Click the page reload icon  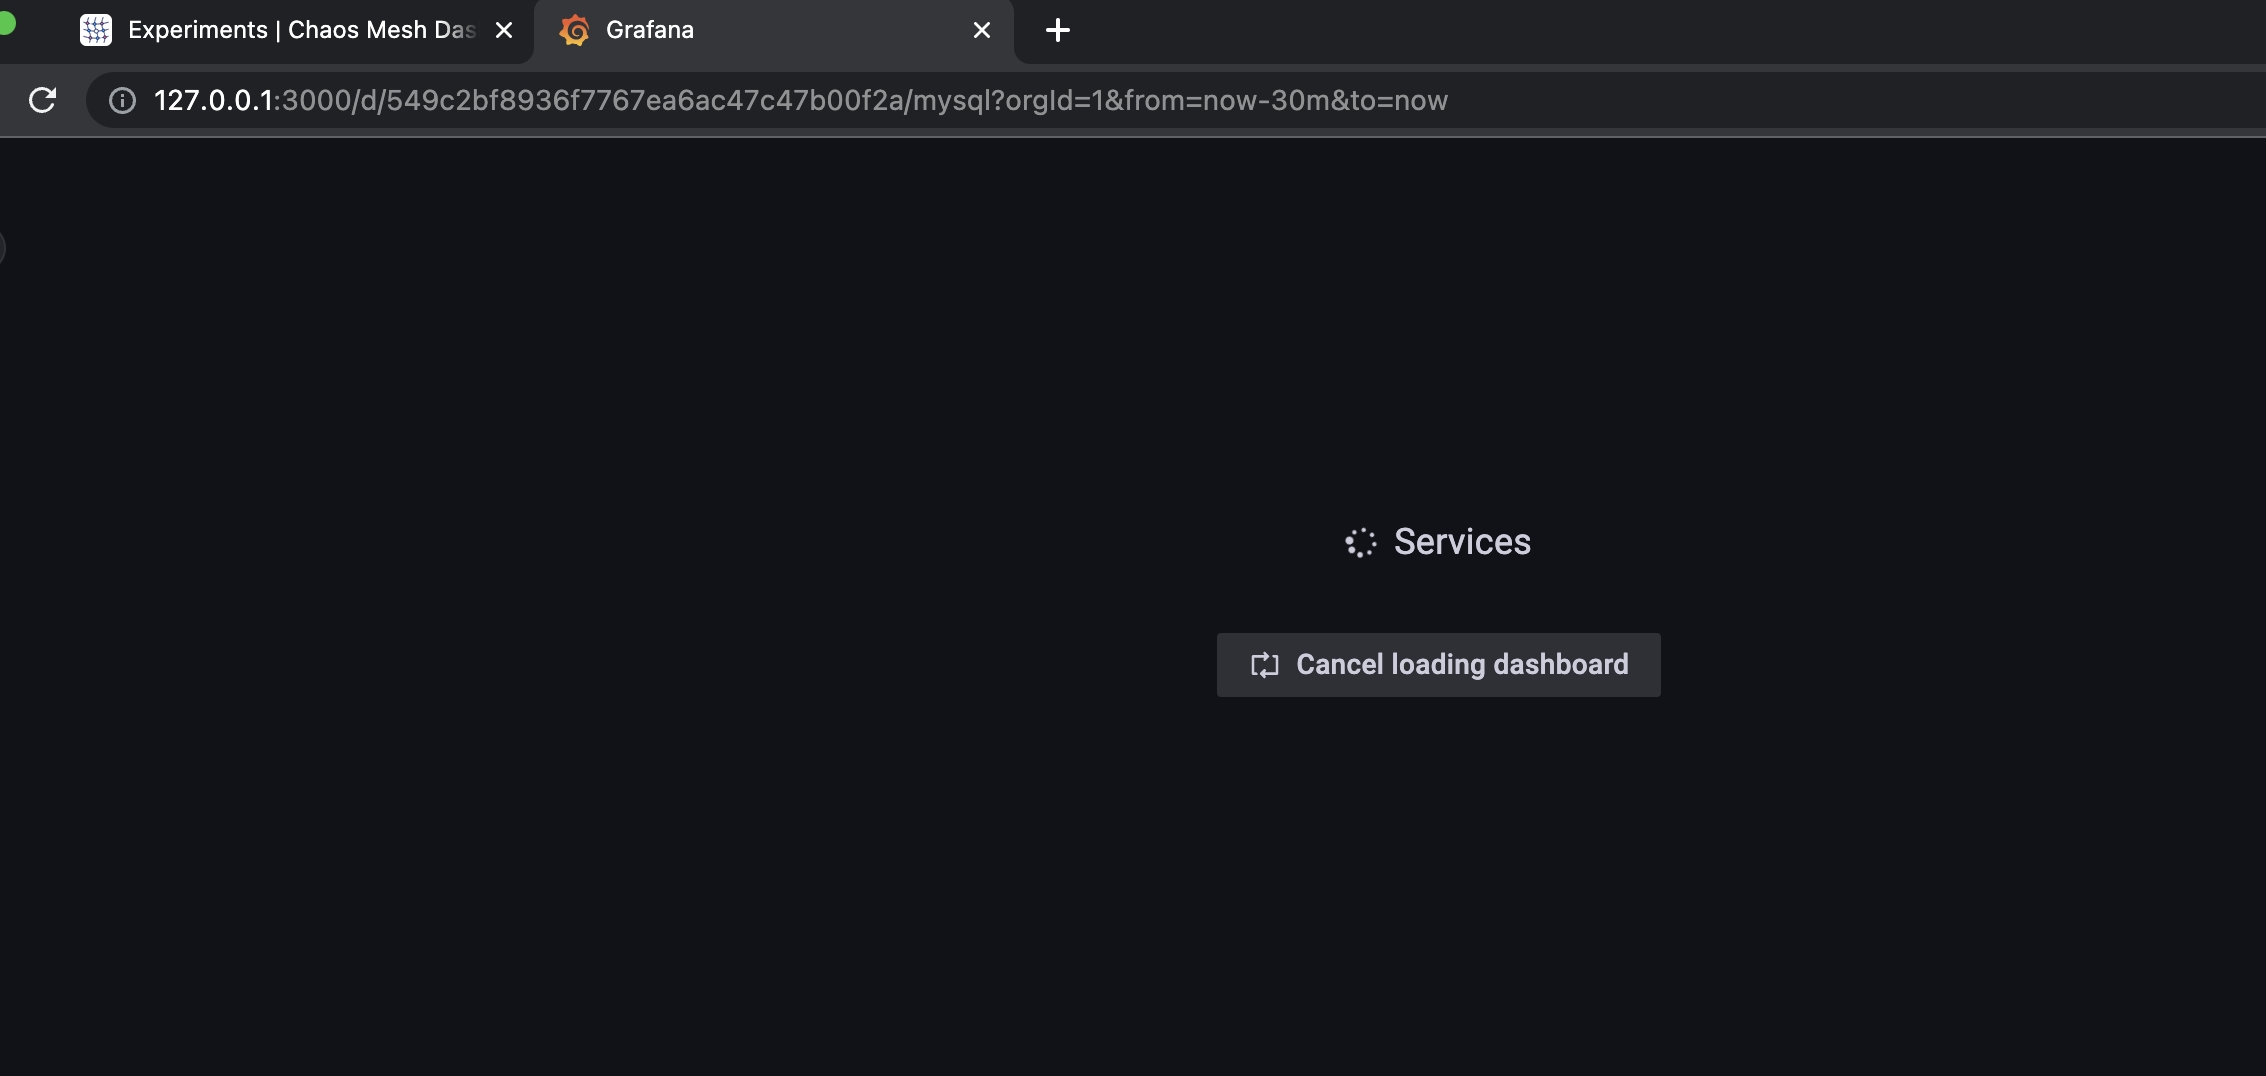(42, 100)
